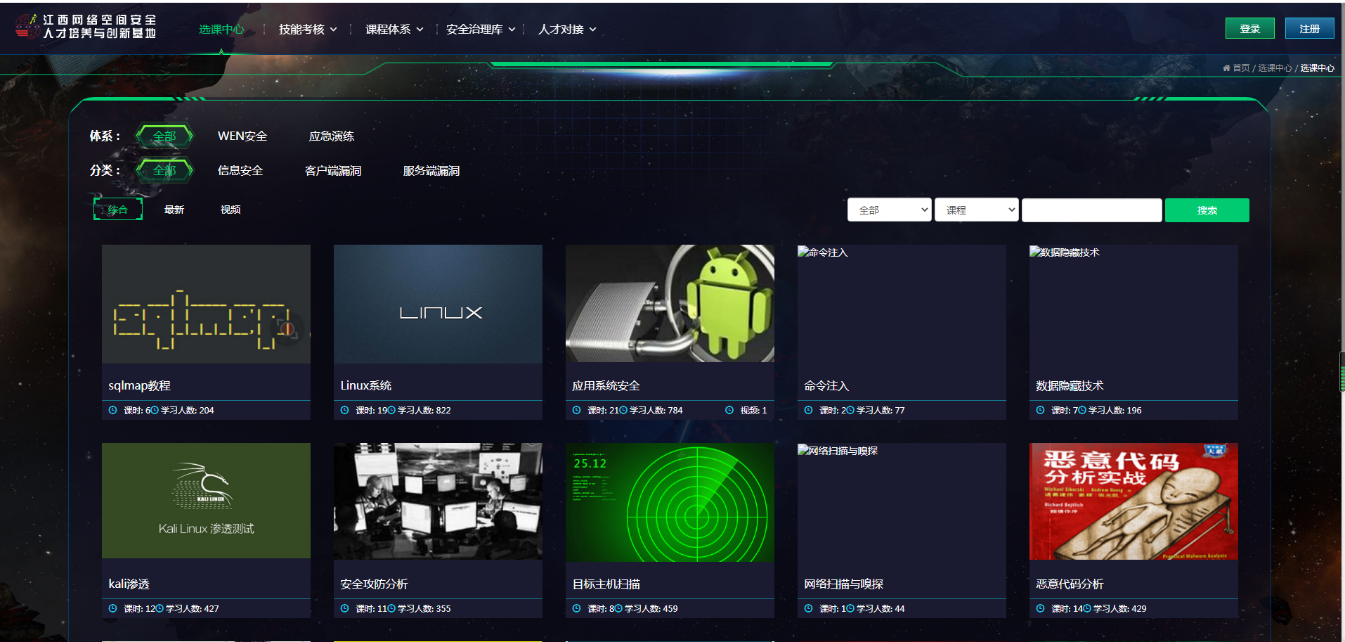Open the 安全攻防分析 course title

(x=374, y=583)
